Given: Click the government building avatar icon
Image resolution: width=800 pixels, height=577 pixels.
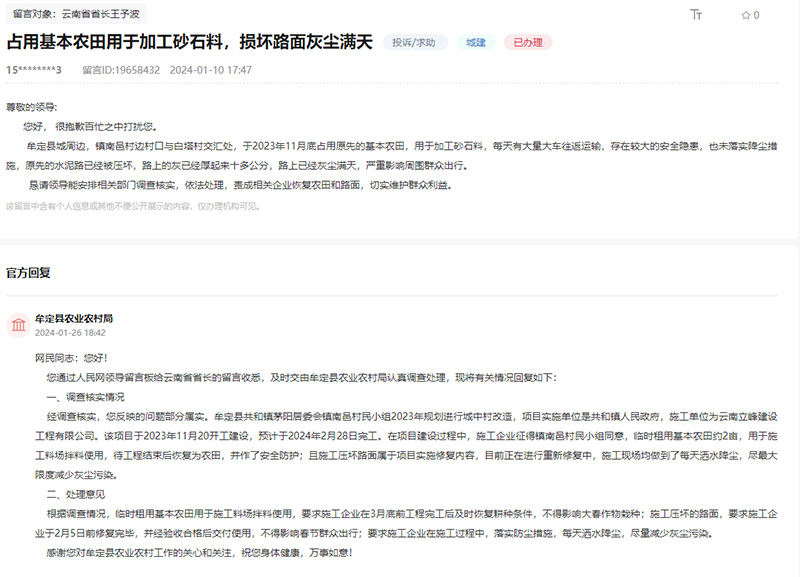Looking at the screenshot, I should (19, 325).
